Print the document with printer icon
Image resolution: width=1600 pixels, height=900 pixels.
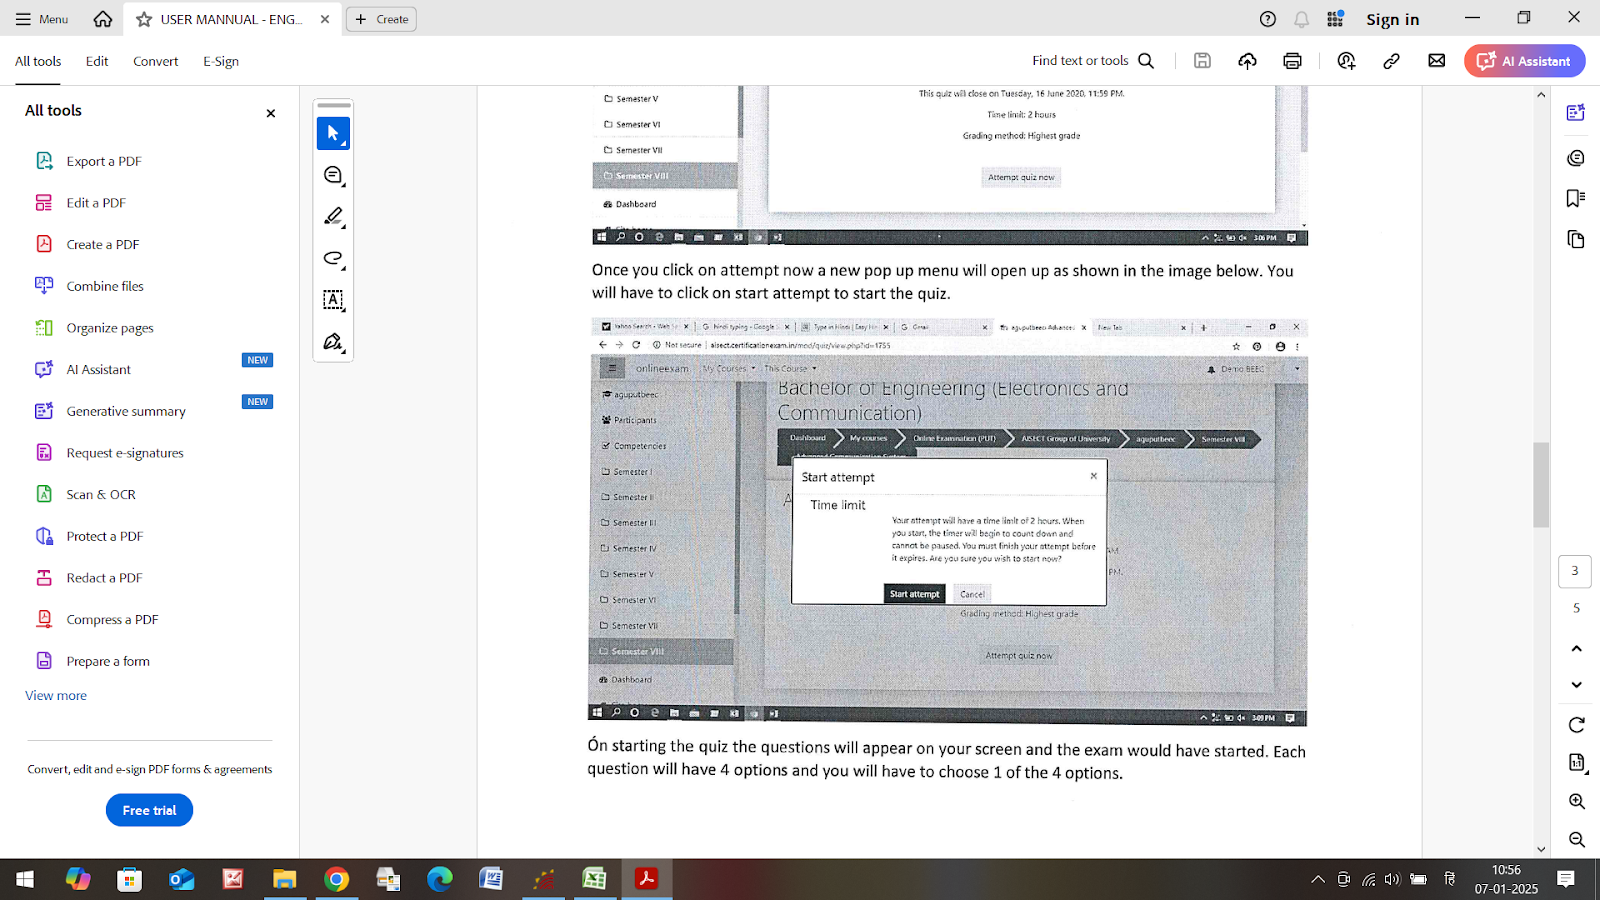pos(1292,61)
